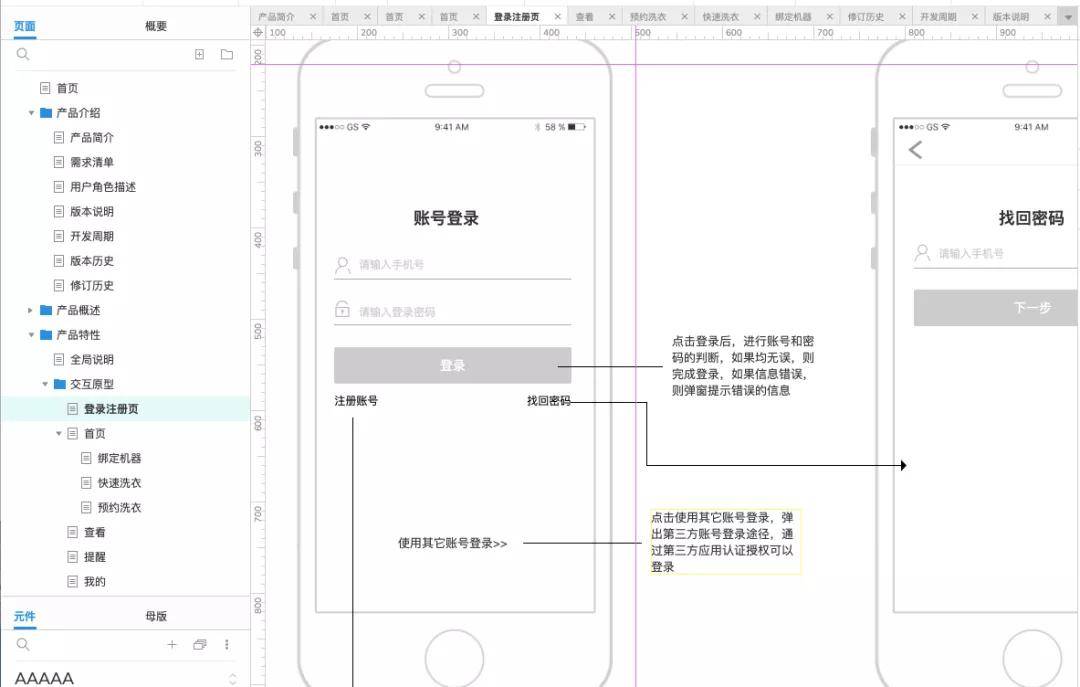
Task: Open the AAAAA library dropdown
Action: tap(233, 679)
